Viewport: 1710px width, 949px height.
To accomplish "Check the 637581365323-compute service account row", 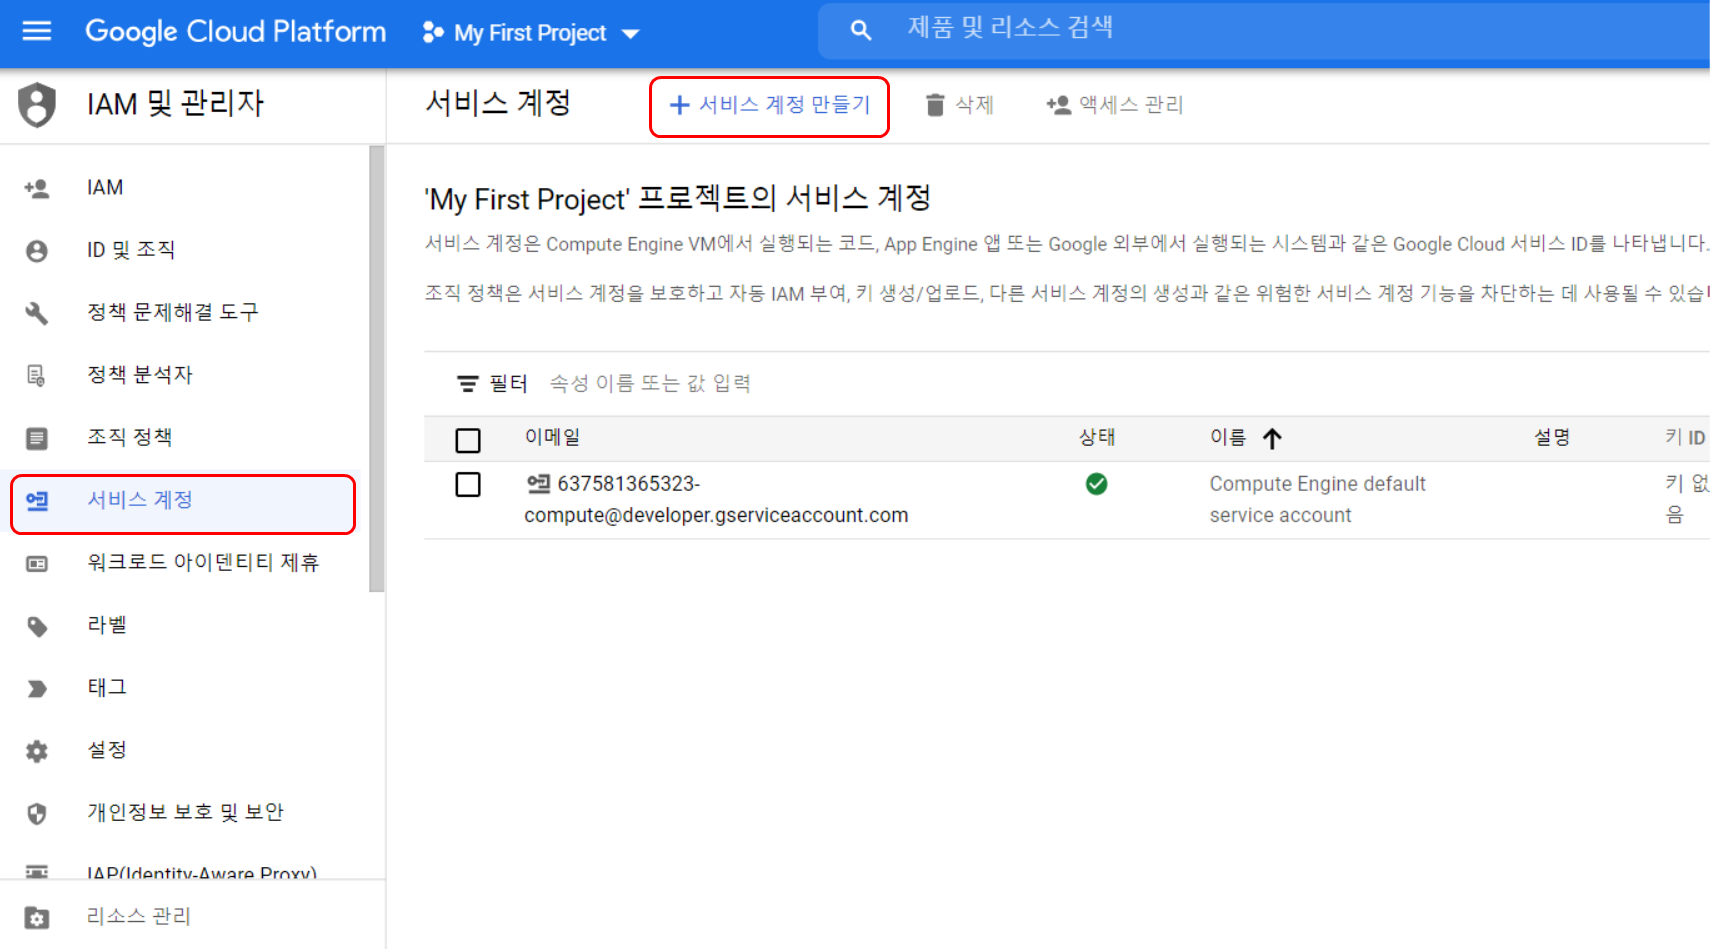I will [468, 484].
